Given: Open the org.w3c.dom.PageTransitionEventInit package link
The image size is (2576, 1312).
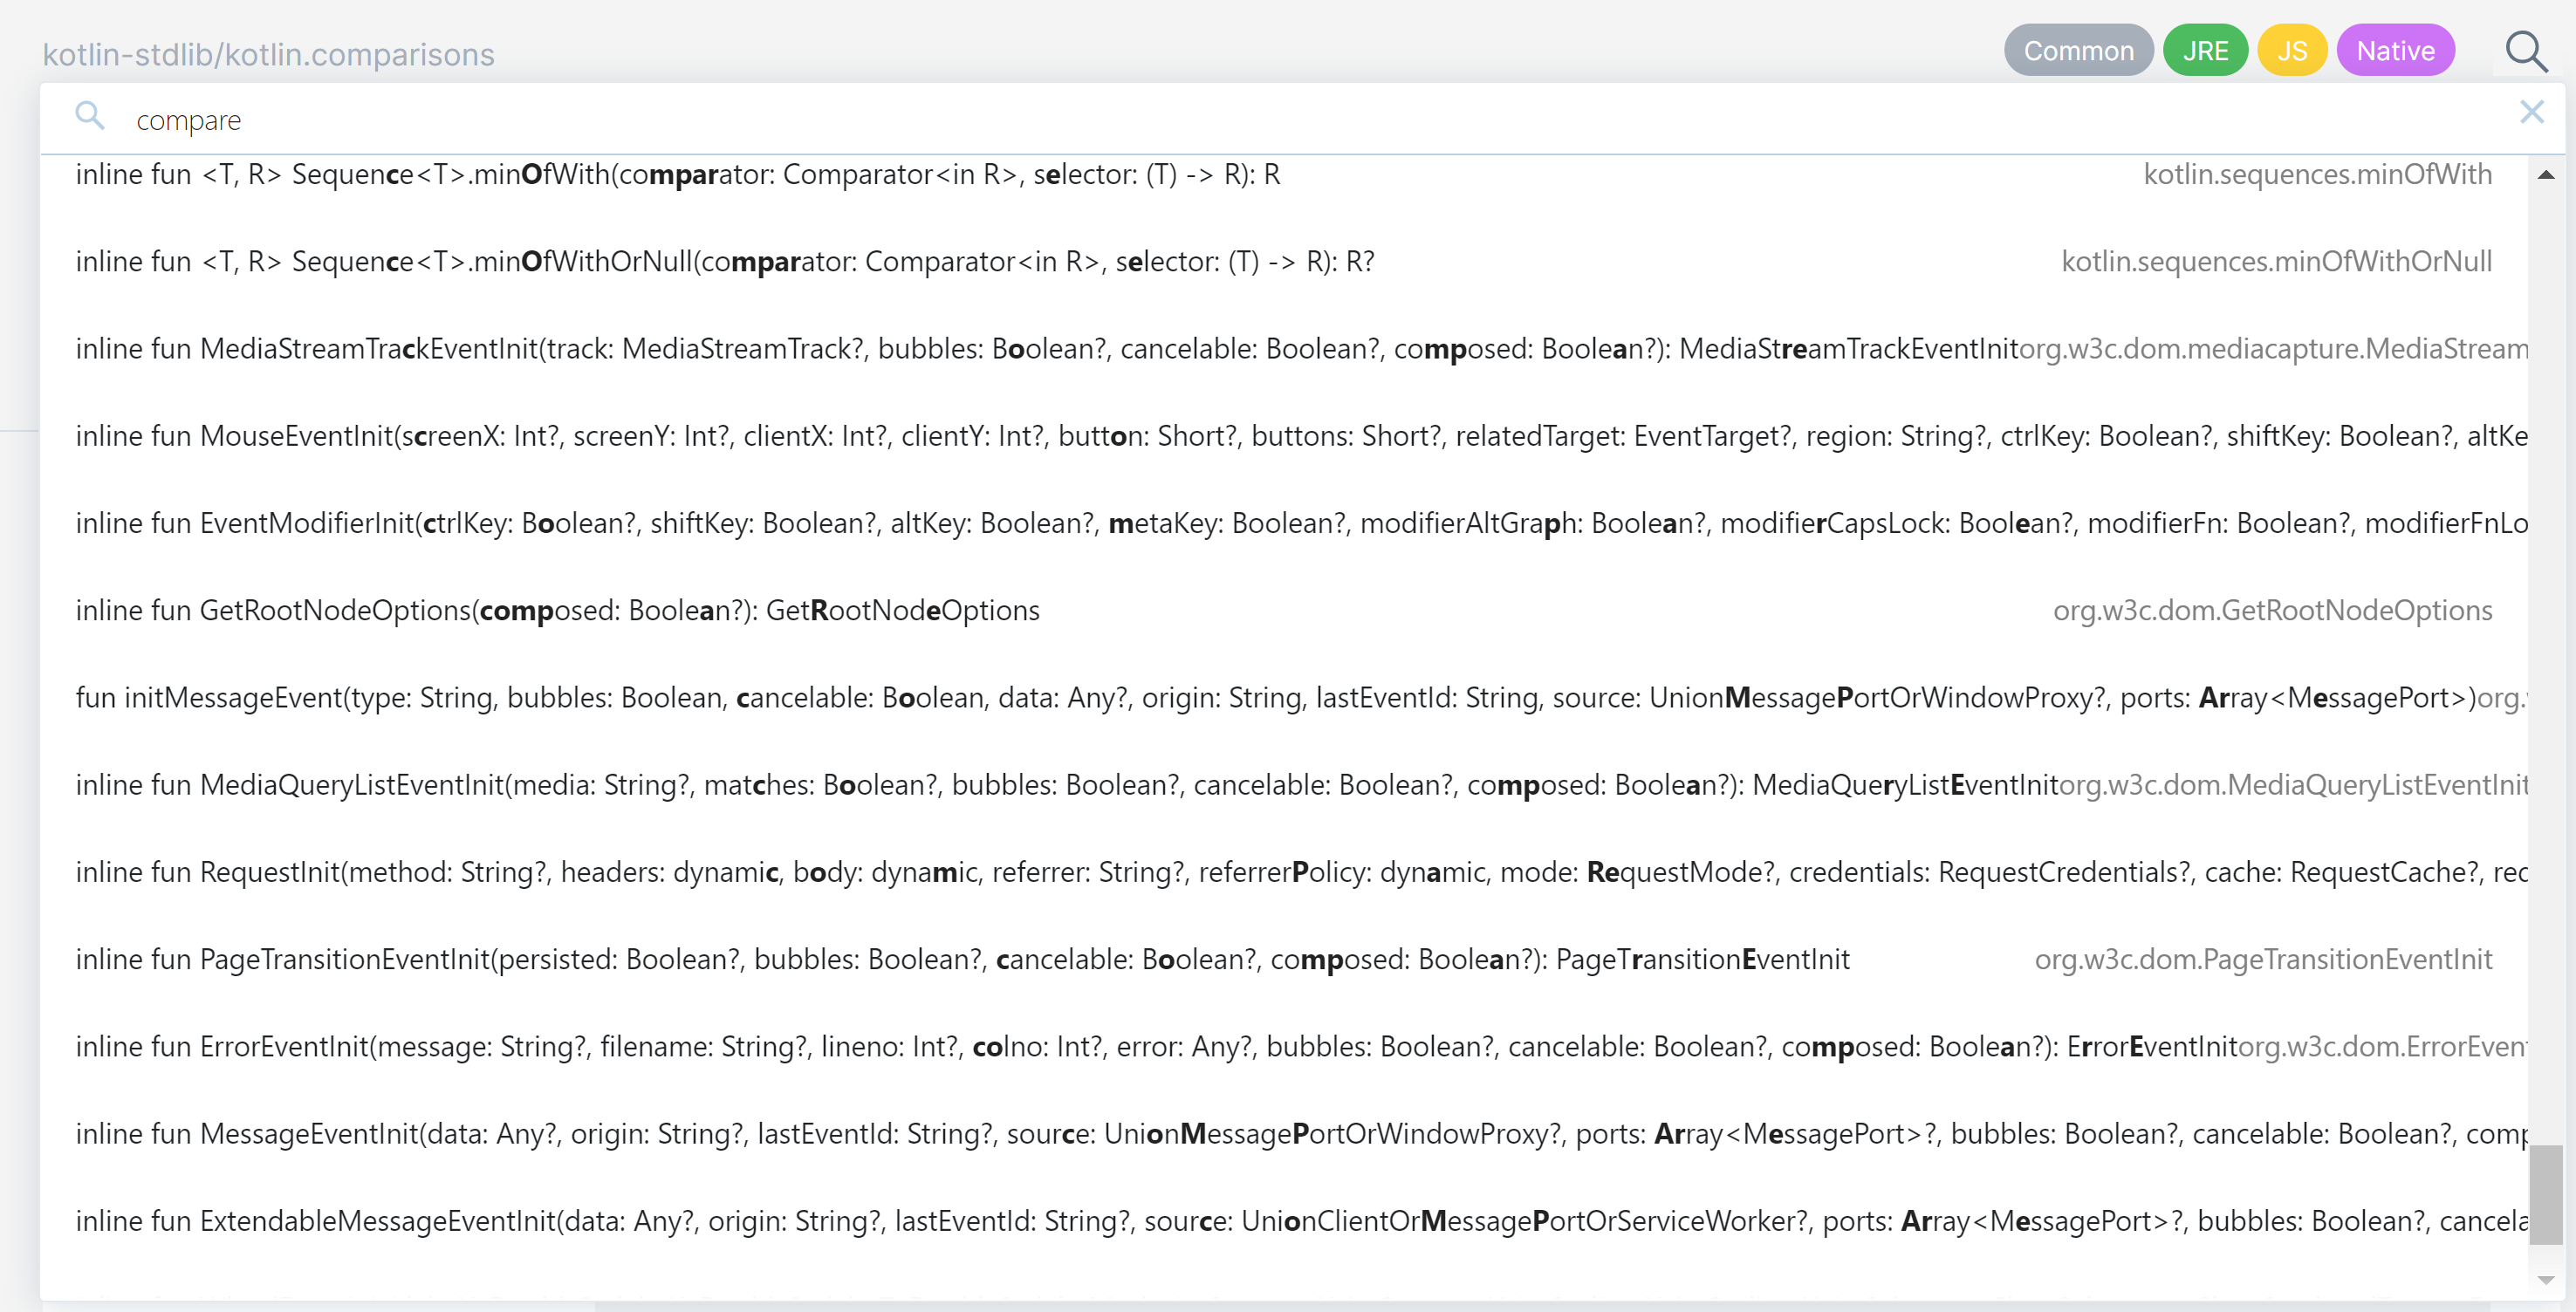Looking at the screenshot, I should click(x=2263, y=959).
